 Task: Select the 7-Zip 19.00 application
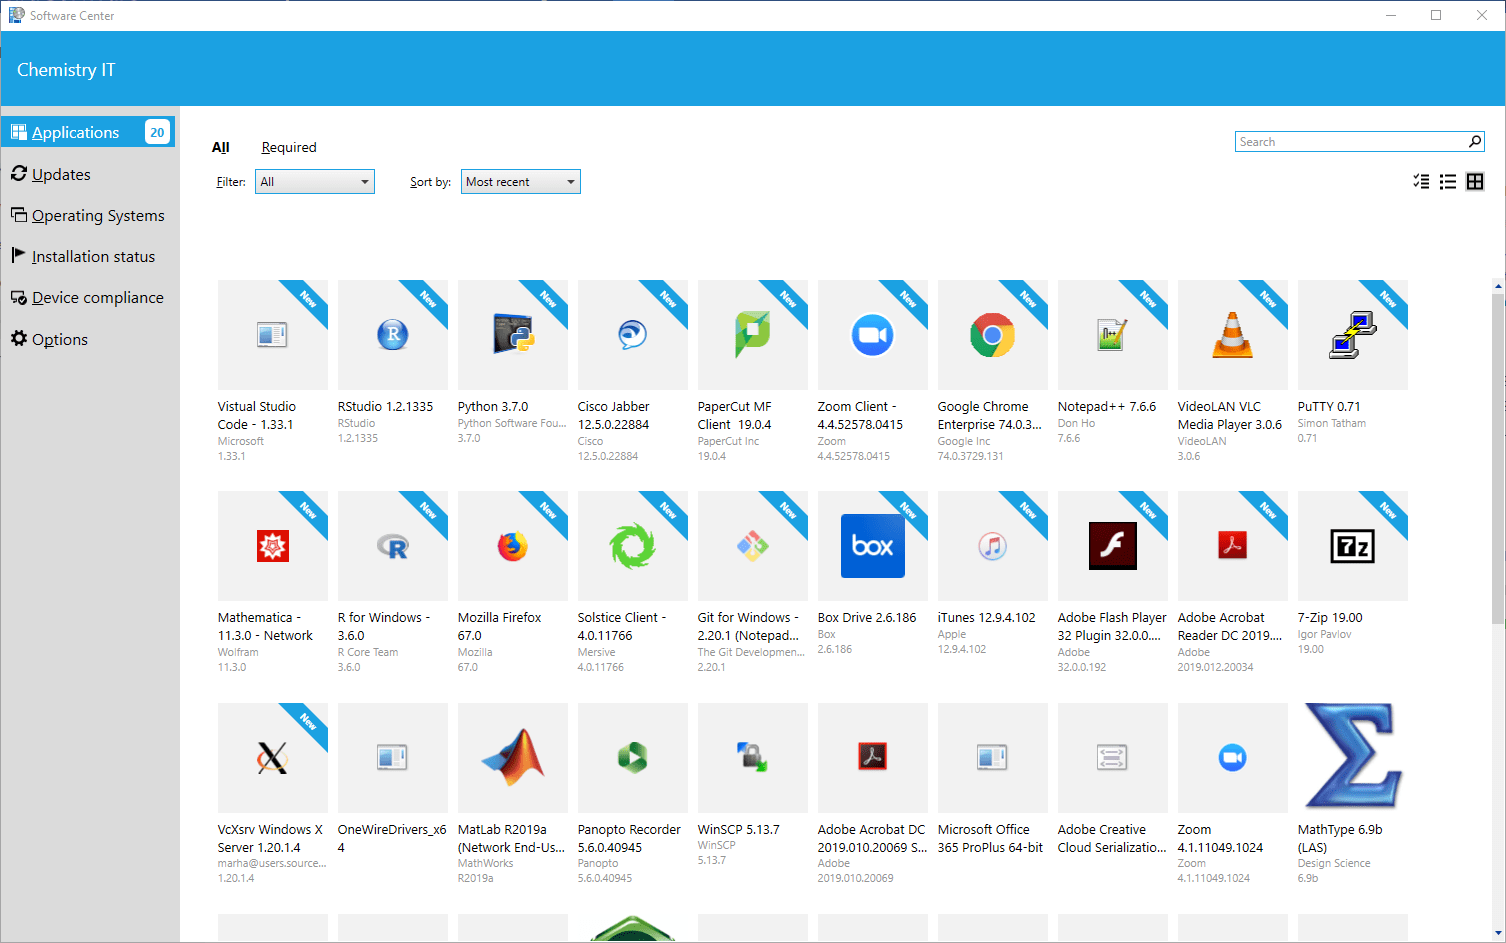[x=1352, y=546]
